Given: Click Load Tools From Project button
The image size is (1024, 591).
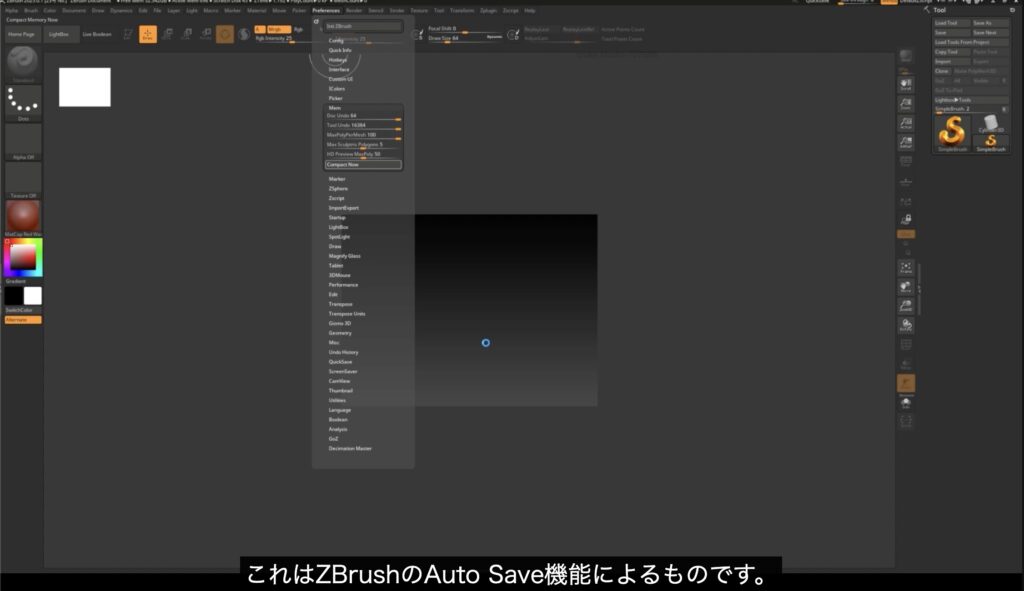Looking at the screenshot, I should [x=971, y=42].
